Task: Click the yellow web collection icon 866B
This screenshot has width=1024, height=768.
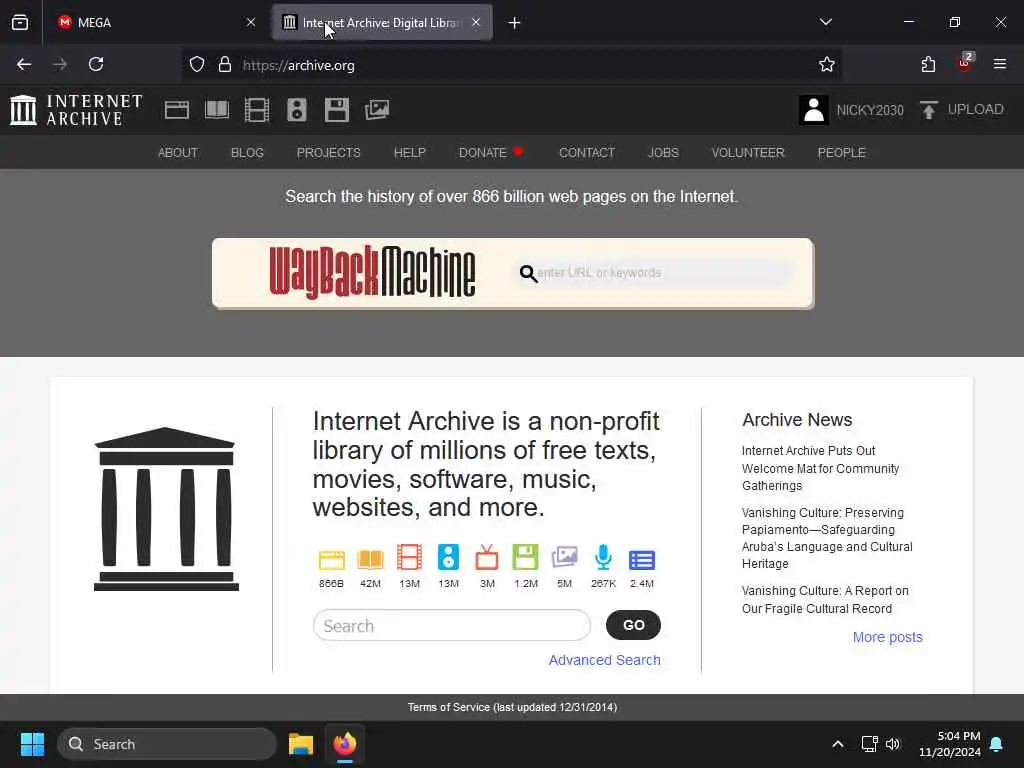Action: coord(331,560)
